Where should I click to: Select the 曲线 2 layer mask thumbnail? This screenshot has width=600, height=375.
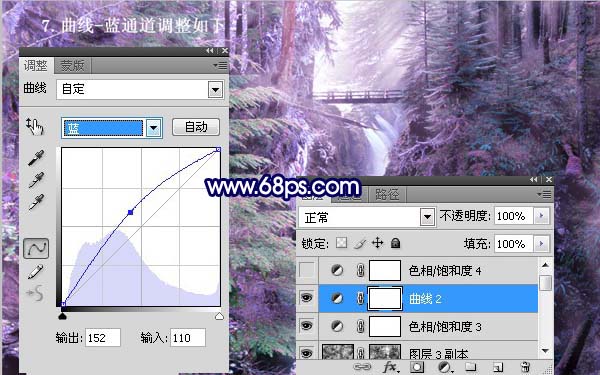pos(385,298)
